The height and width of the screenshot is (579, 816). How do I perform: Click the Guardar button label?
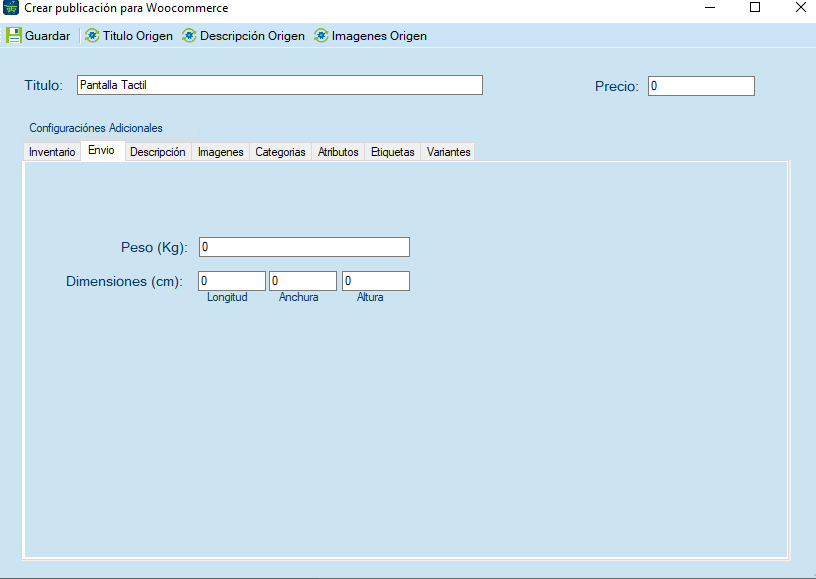pos(47,36)
